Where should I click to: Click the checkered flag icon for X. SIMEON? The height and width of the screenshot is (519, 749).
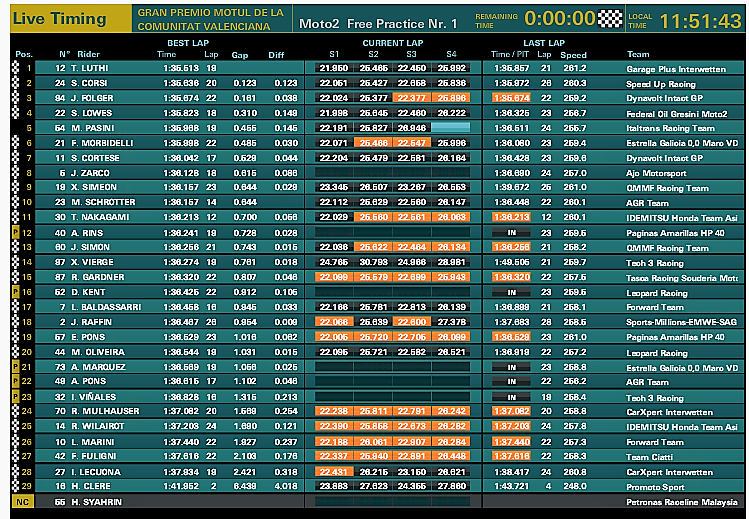coord(15,187)
